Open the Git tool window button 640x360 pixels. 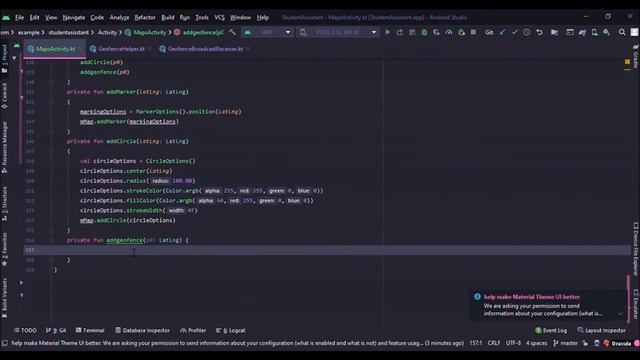pyautogui.click(x=56, y=330)
